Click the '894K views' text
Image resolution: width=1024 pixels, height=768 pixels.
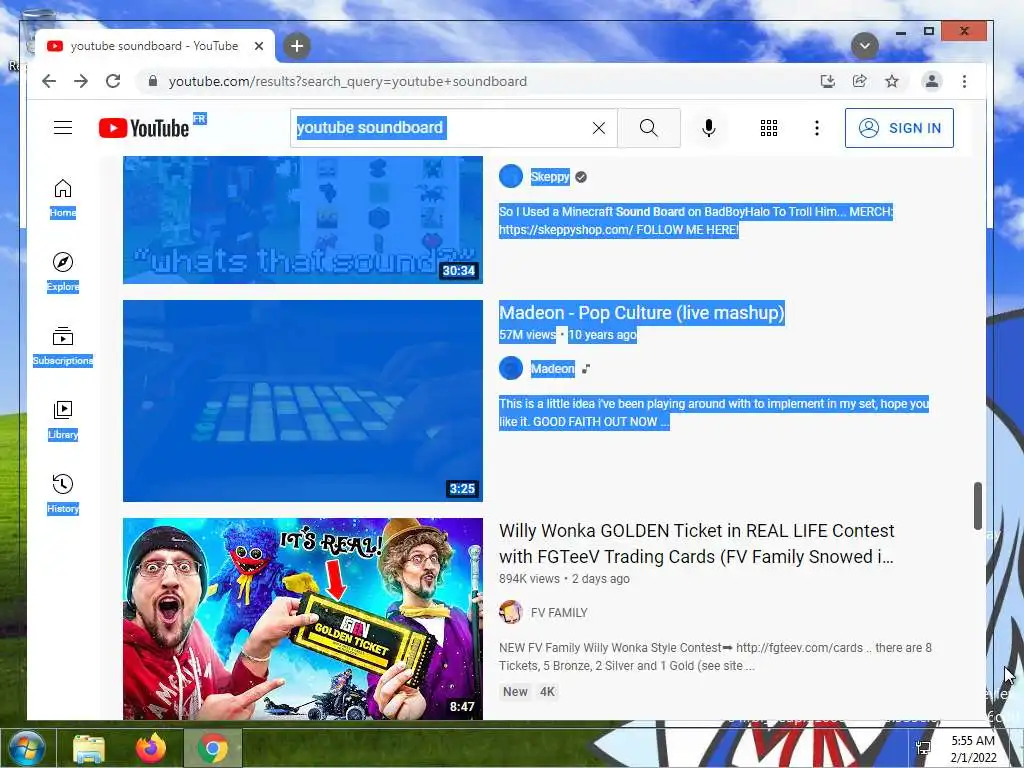click(530, 579)
